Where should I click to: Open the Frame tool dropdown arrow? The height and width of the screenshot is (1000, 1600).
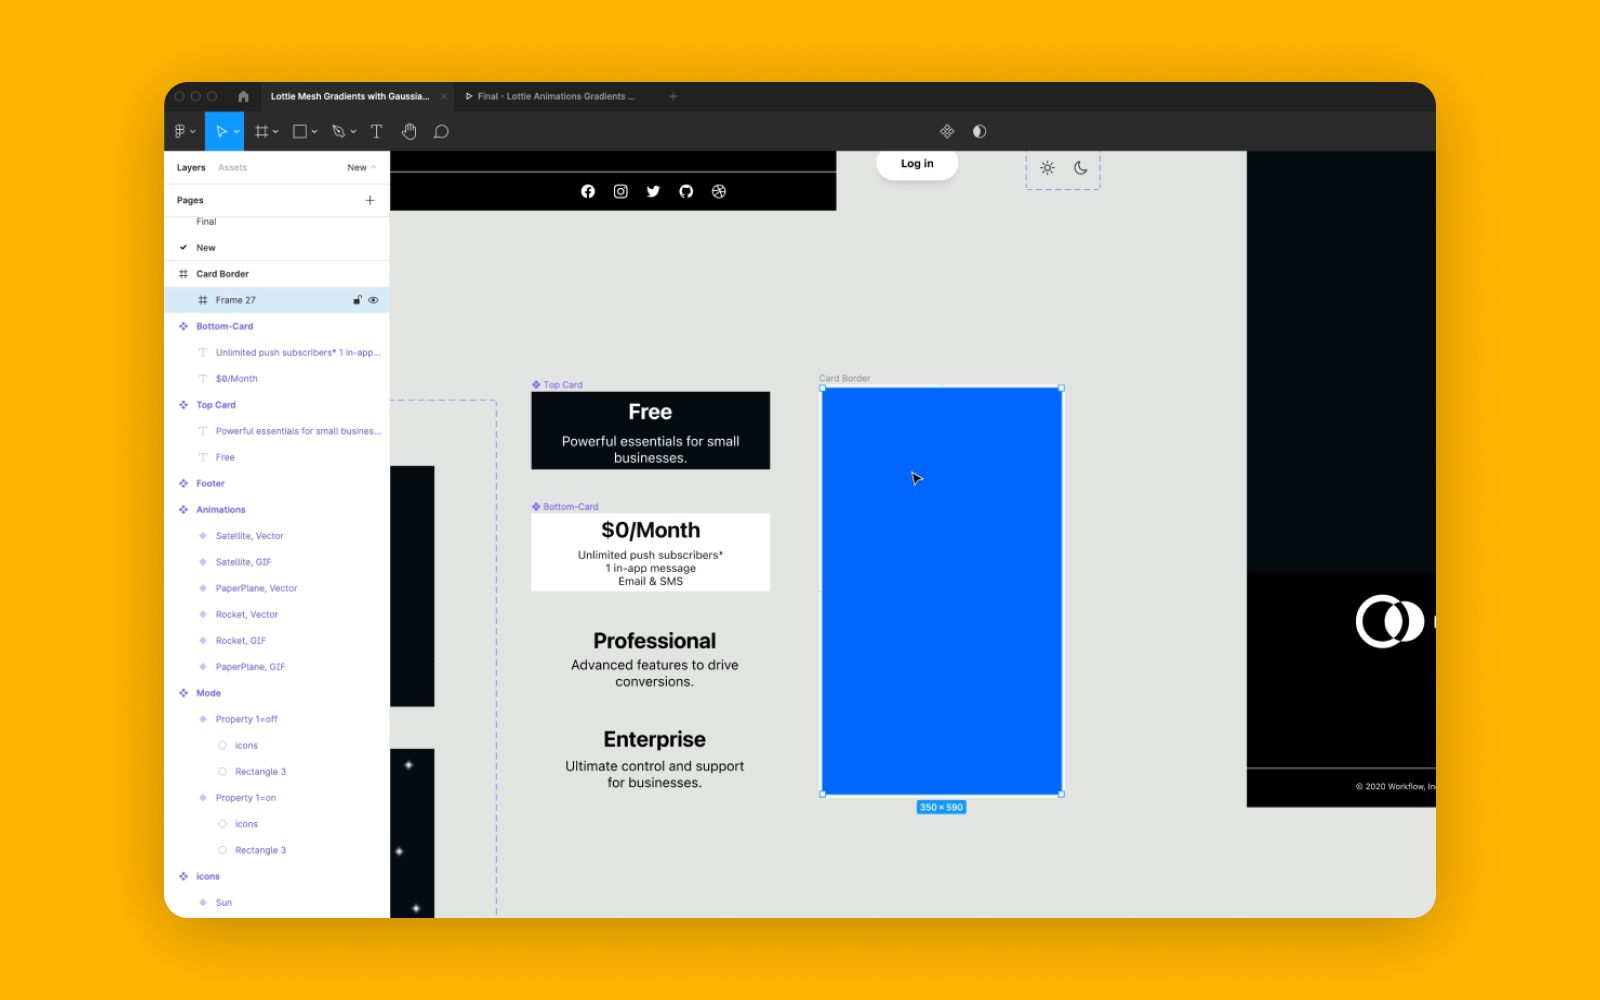click(x=275, y=132)
